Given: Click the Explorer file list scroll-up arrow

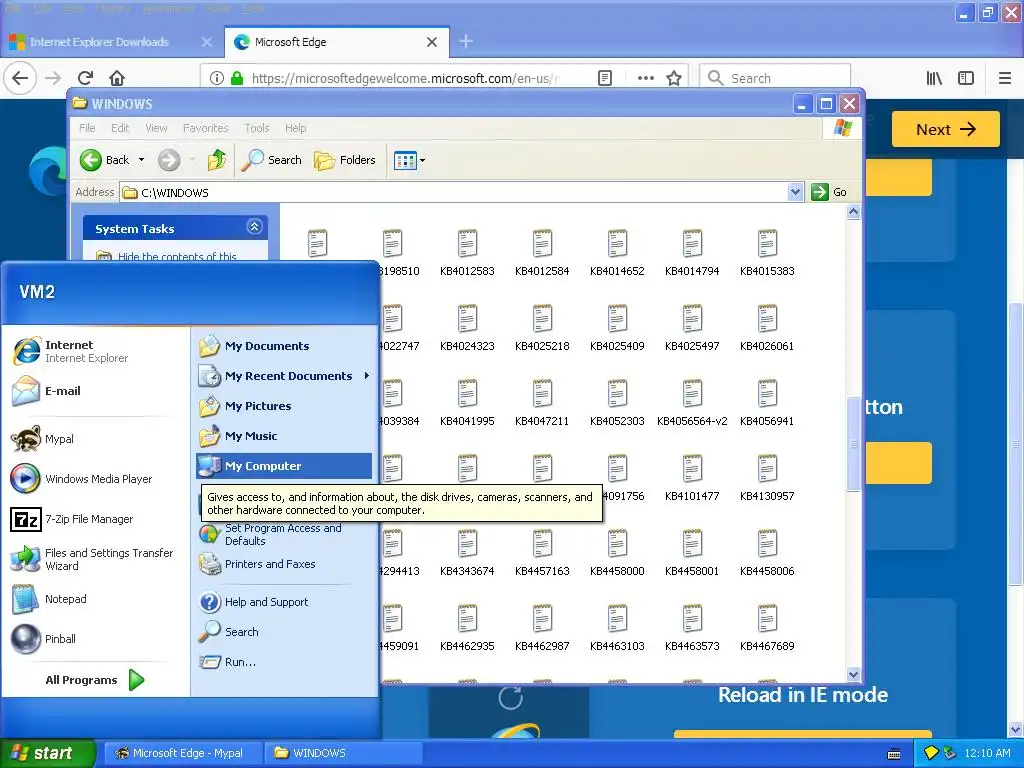Looking at the screenshot, I should pyautogui.click(x=854, y=212).
